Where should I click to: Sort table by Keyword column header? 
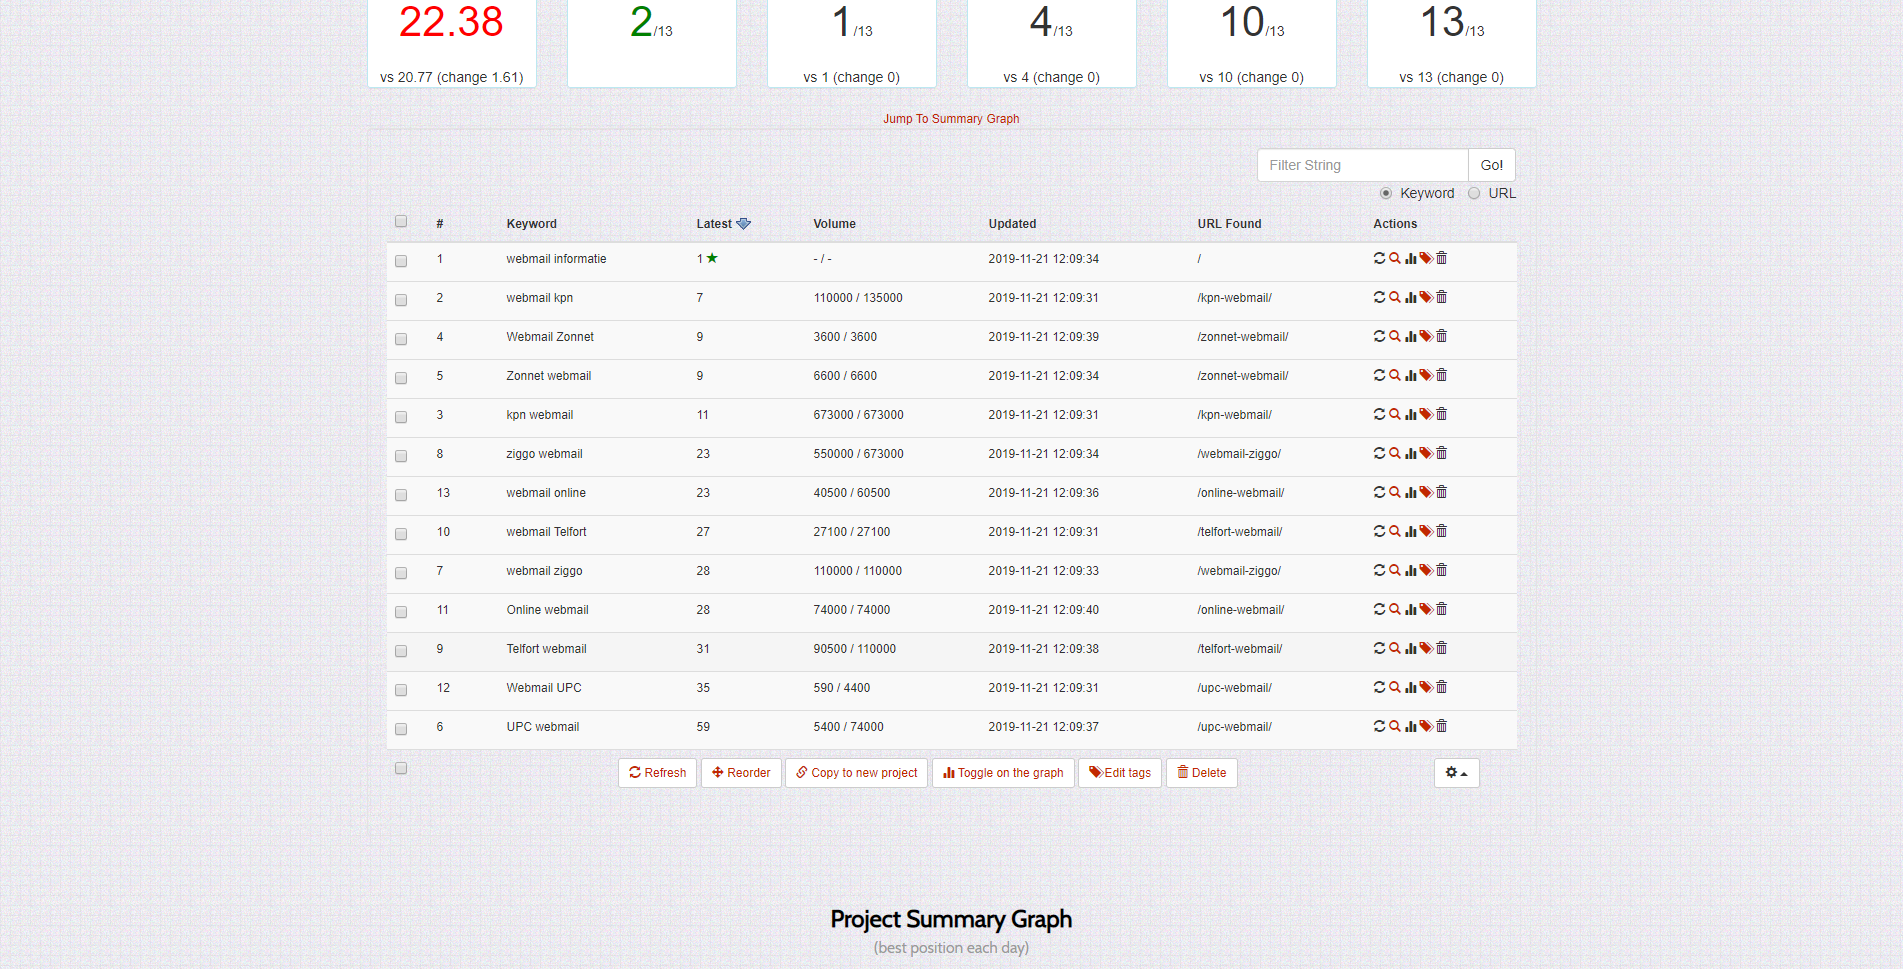coord(531,224)
